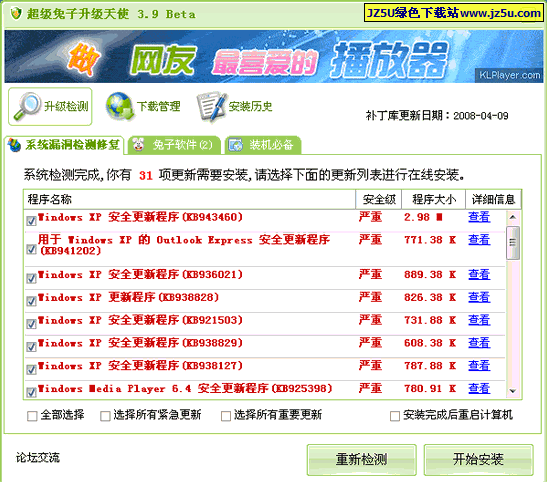
Task: Click the row Windows XP 安全更新程序 (KB921503)
Action: point(264,324)
